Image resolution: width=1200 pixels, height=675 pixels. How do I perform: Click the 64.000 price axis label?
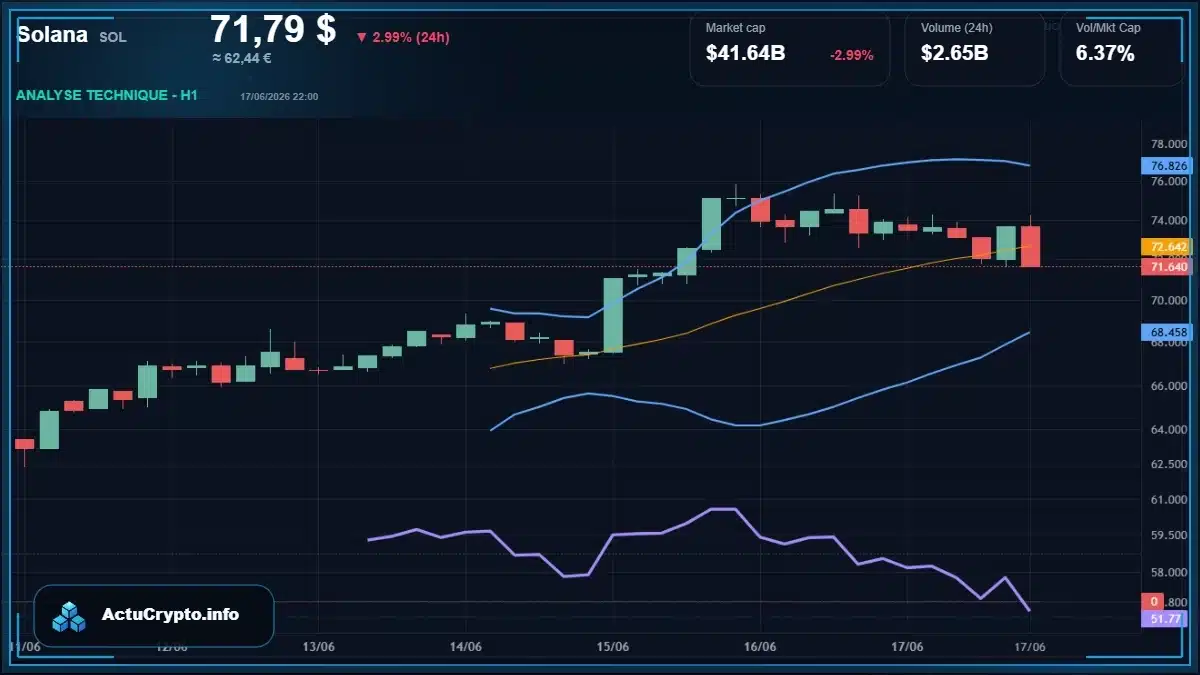coord(1169,430)
